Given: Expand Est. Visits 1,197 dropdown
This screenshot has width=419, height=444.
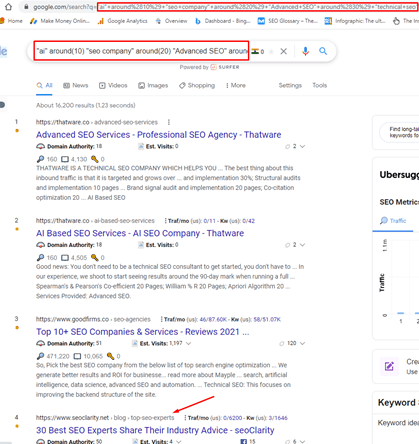Looking at the screenshot, I should click(x=188, y=343).
